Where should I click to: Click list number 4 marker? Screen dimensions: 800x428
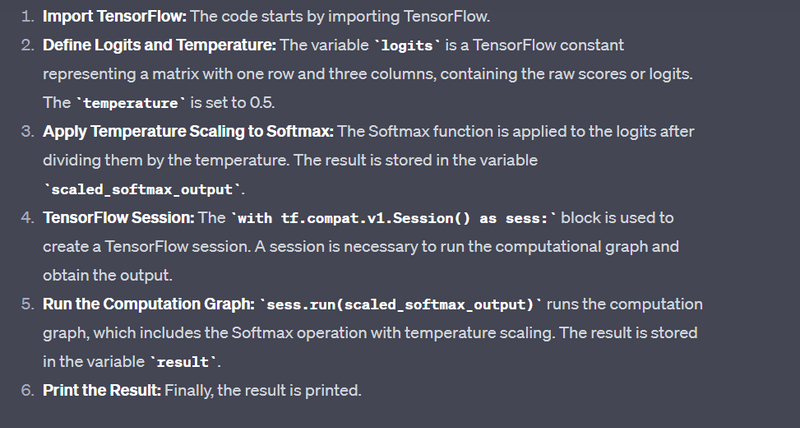pyautogui.click(x=27, y=217)
